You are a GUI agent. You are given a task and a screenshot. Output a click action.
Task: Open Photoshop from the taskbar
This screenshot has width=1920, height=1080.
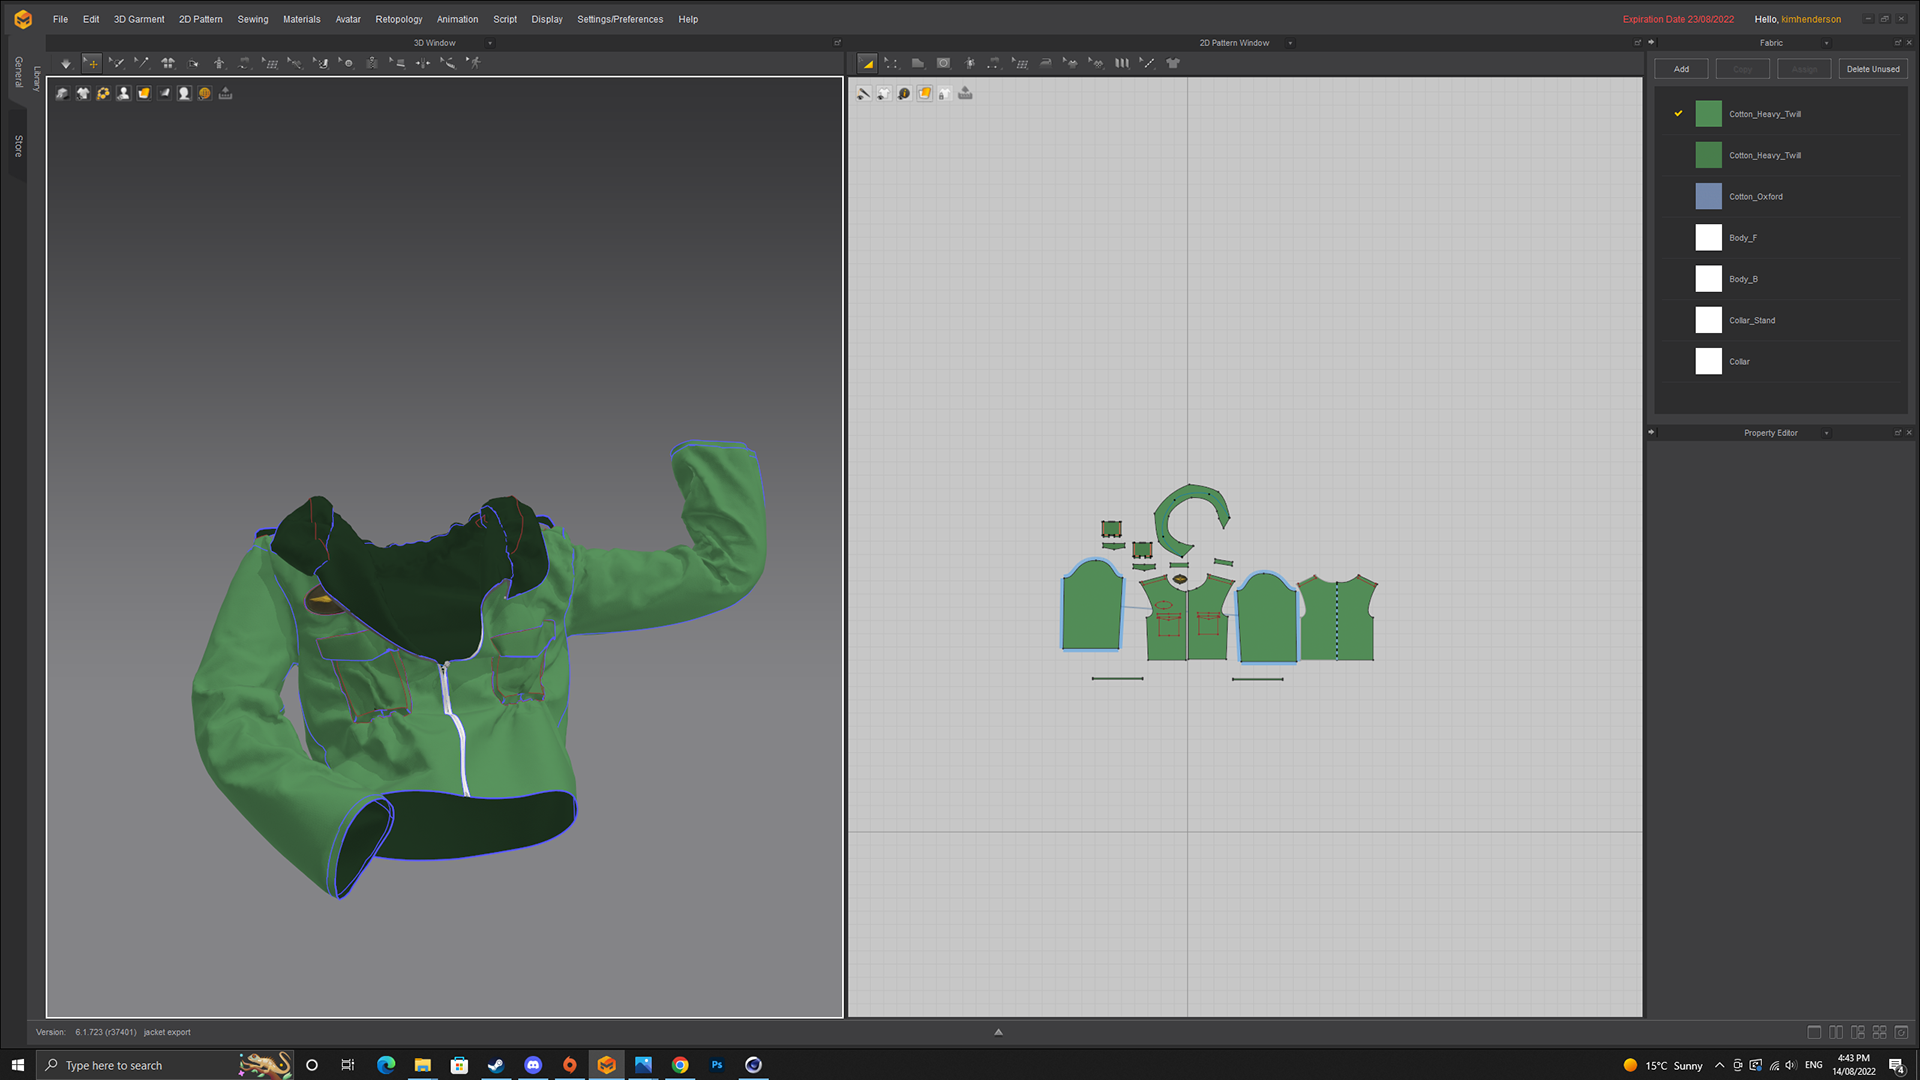pyautogui.click(x=717, y=1065)
